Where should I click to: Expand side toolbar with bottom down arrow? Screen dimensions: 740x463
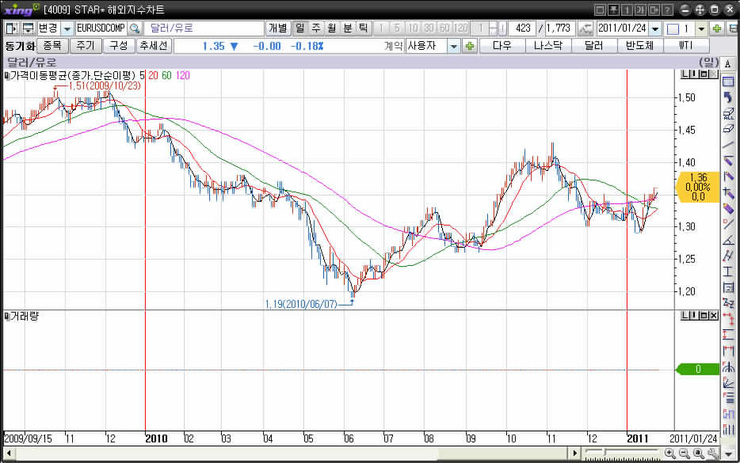pyautogui.click(x=728, y=454)
